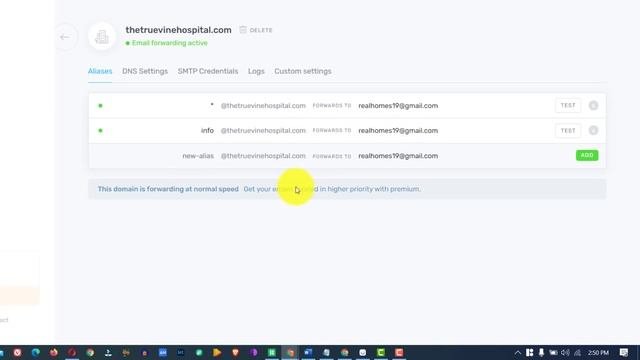
Task: Open the purple round taskbar icon
Action: [253, 352]
